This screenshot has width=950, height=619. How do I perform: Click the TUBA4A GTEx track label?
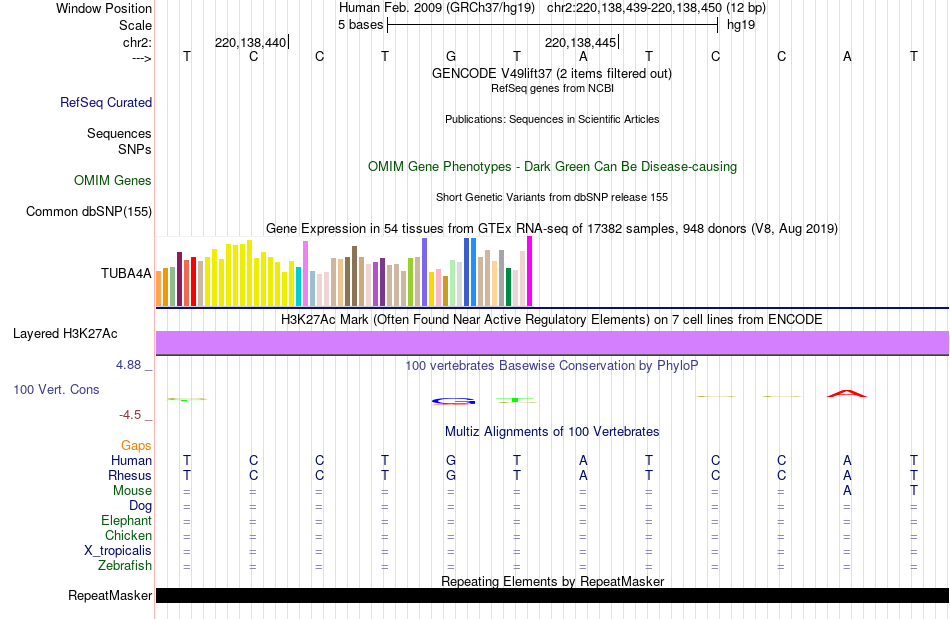(126, 273)
